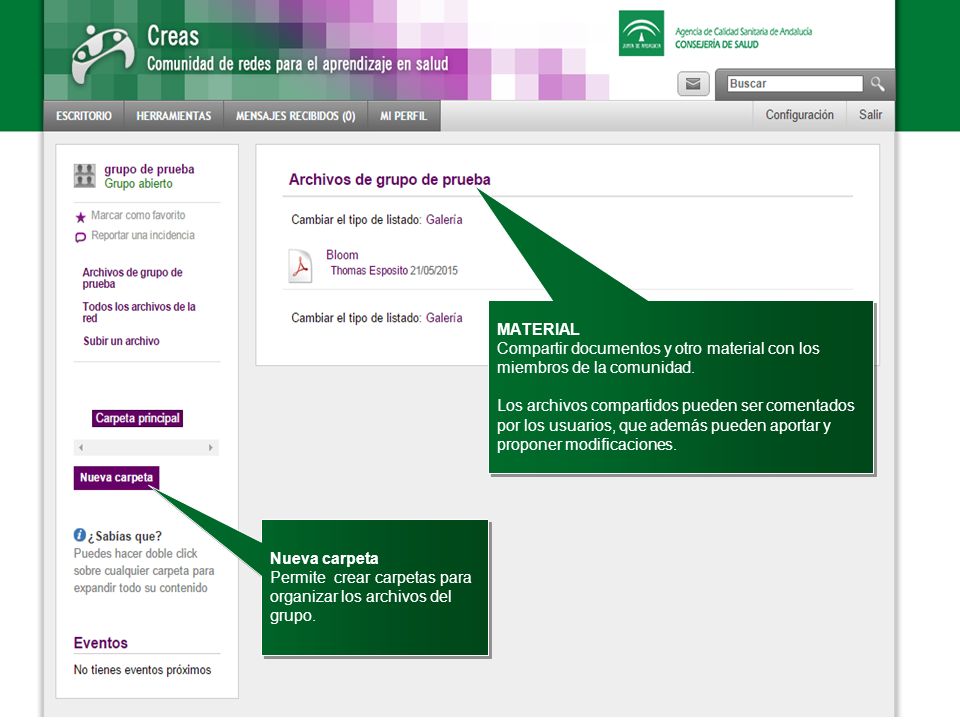
Task: Click Salir to log out
Action: (870, 115)
